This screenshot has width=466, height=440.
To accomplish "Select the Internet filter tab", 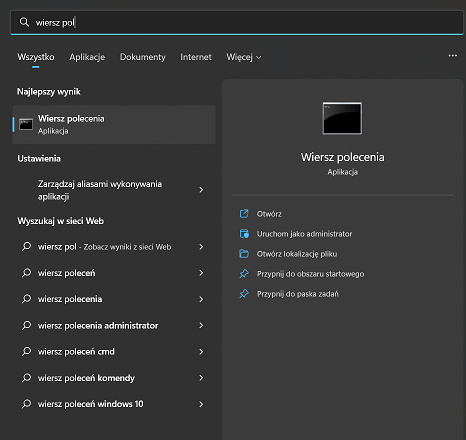I will pos(196,57).
